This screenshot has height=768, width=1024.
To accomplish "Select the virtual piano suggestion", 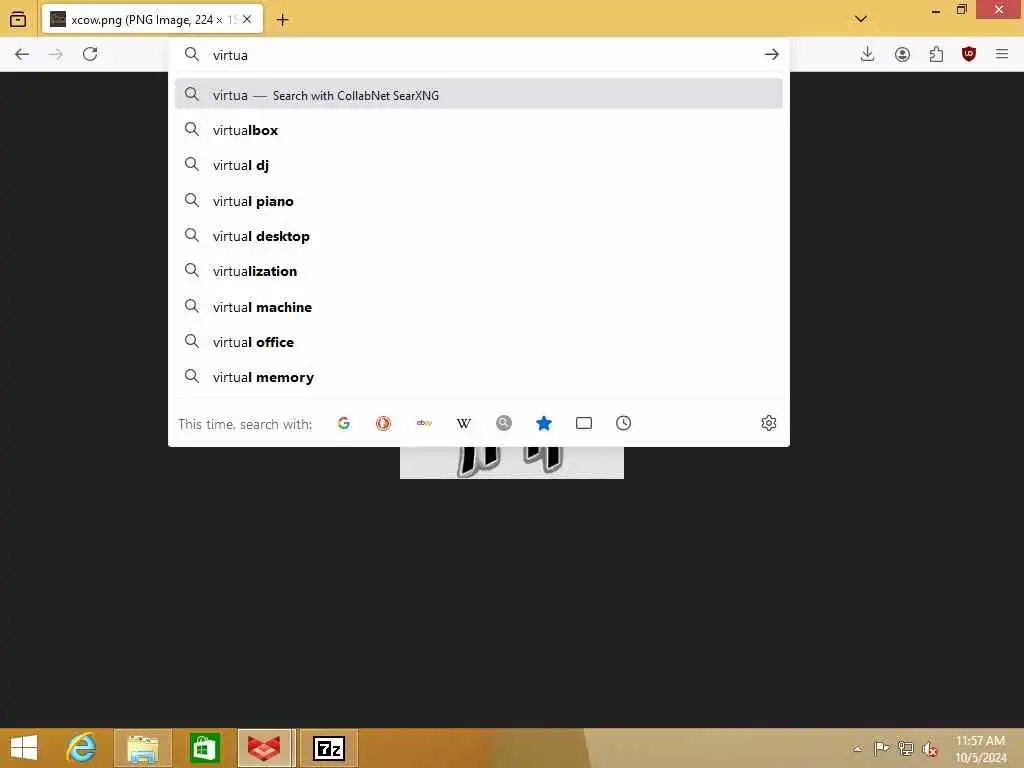I will (x=479, y=200).
